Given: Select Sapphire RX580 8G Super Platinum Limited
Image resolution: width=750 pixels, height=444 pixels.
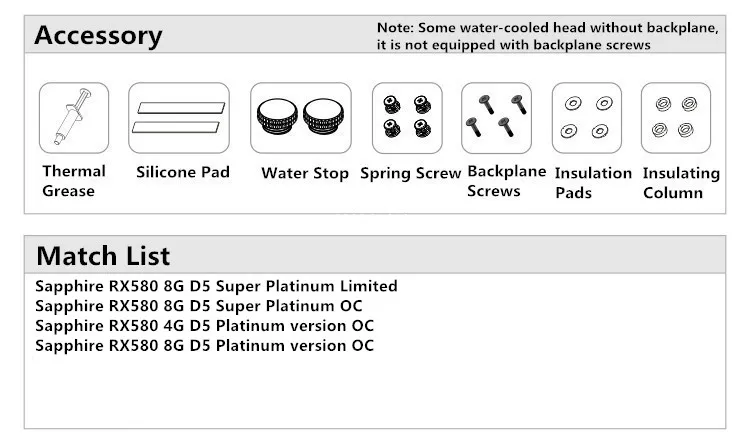Looking at the screenshot, I should pyautogui.click(x=216, y=286).
